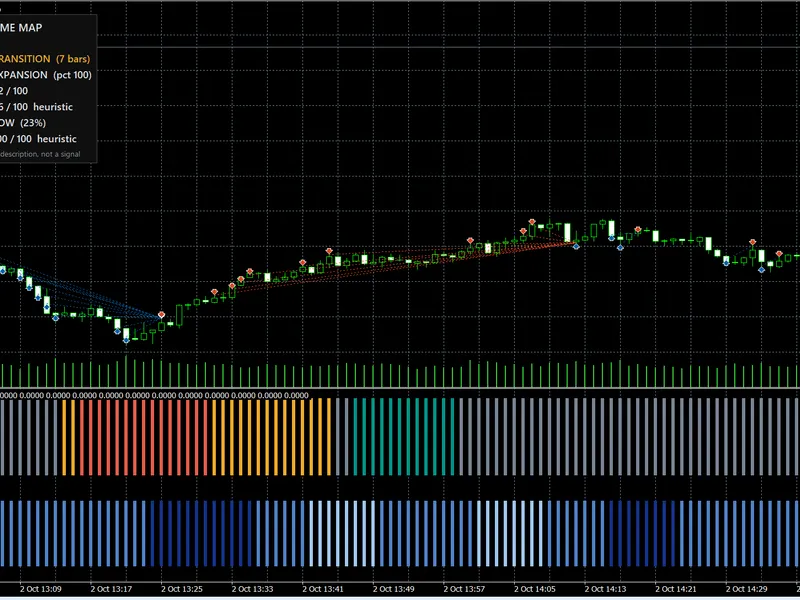Select the blue diamond below the lowest candle
800x600 pixels.
(126, 340)
